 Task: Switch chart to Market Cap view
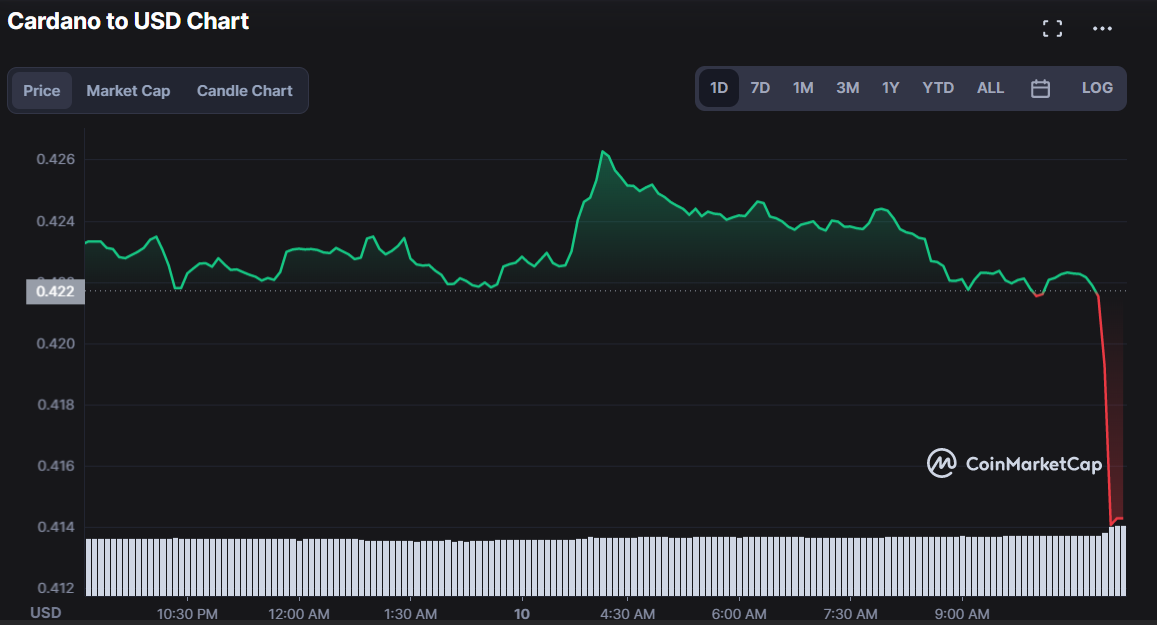[x=128, y=90]
